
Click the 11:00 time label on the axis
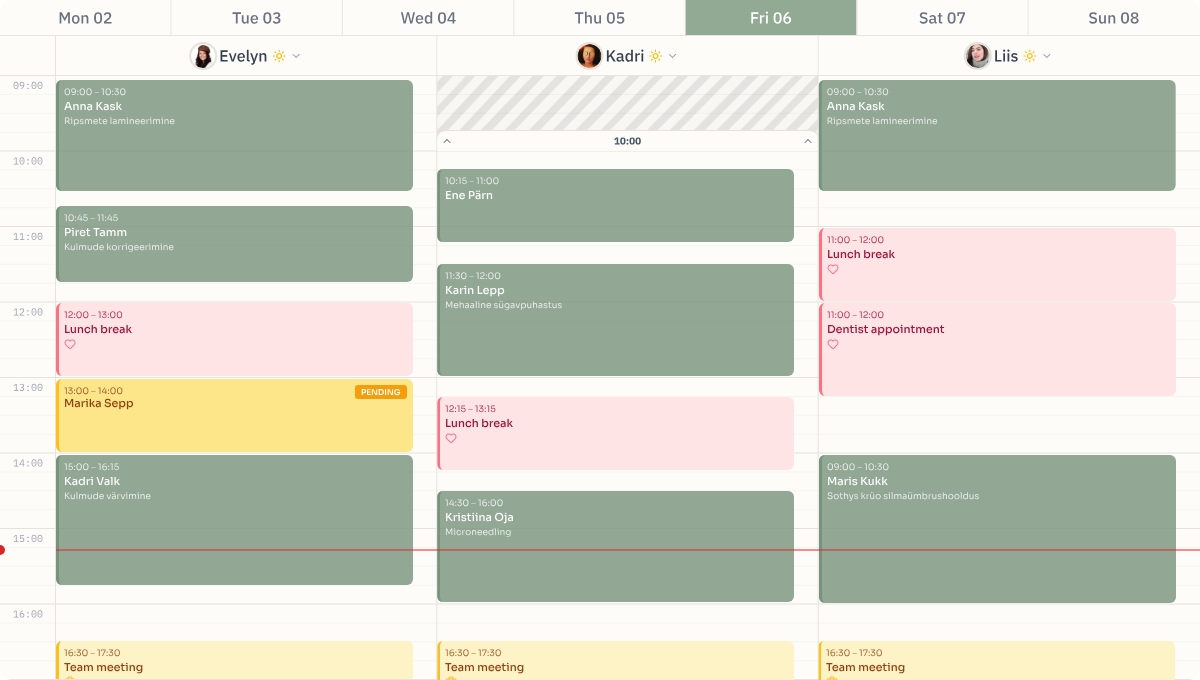[28, 237]
